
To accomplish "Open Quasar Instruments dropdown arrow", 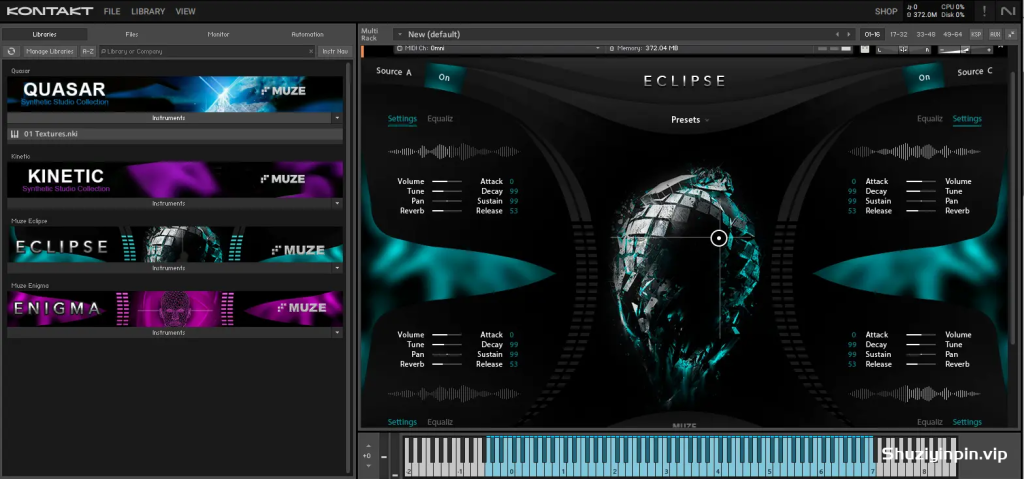I will pos(337,118).
